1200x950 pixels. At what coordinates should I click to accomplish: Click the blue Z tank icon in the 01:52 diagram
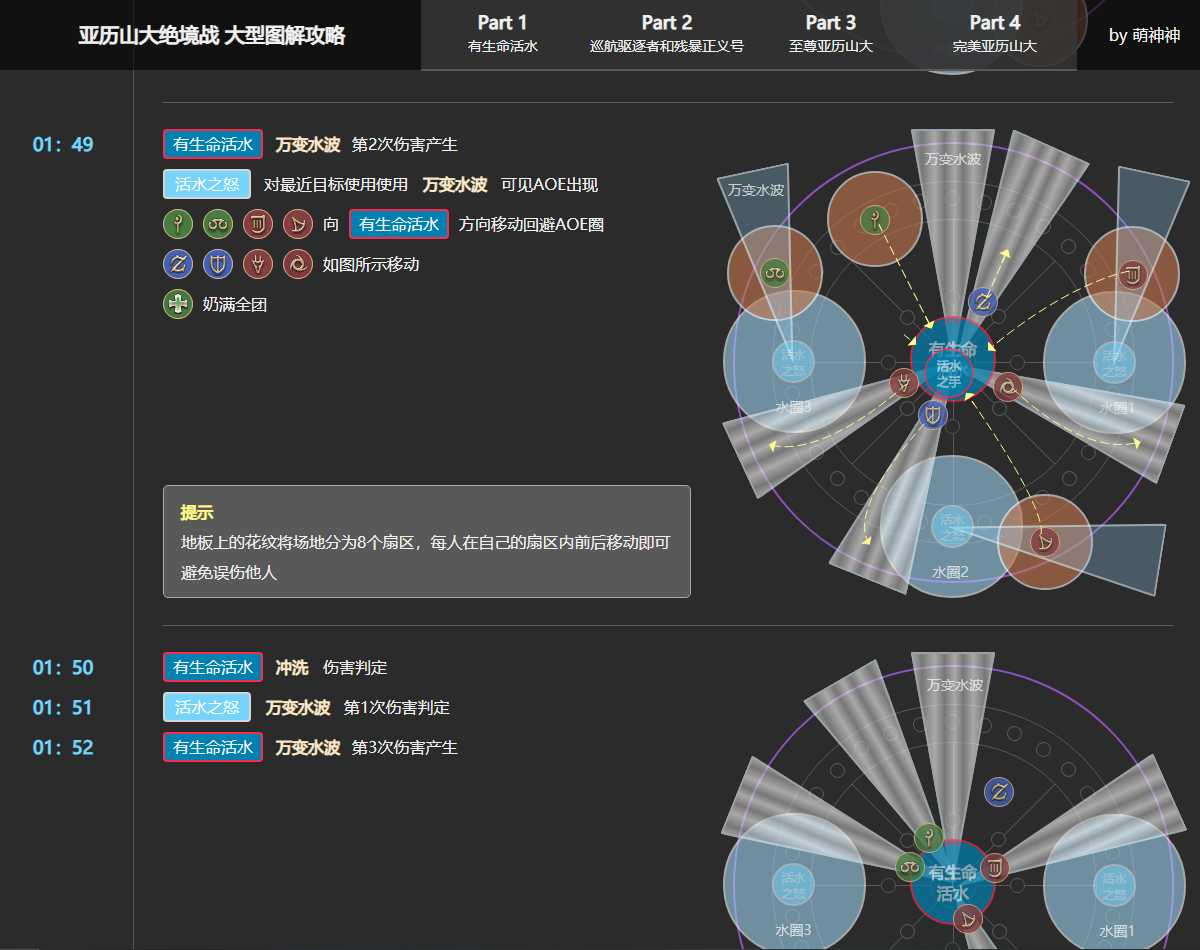click(999, 793)
